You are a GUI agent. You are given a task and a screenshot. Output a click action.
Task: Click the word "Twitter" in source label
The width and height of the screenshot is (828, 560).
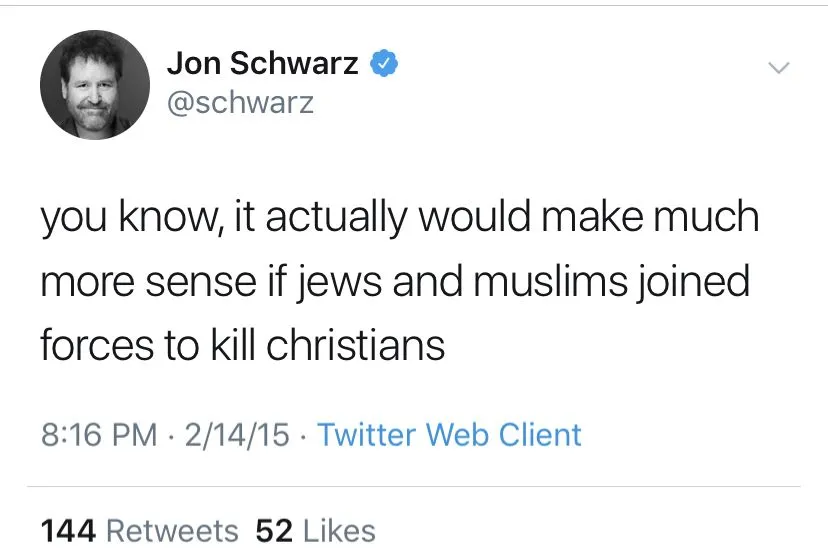point(367,434)
